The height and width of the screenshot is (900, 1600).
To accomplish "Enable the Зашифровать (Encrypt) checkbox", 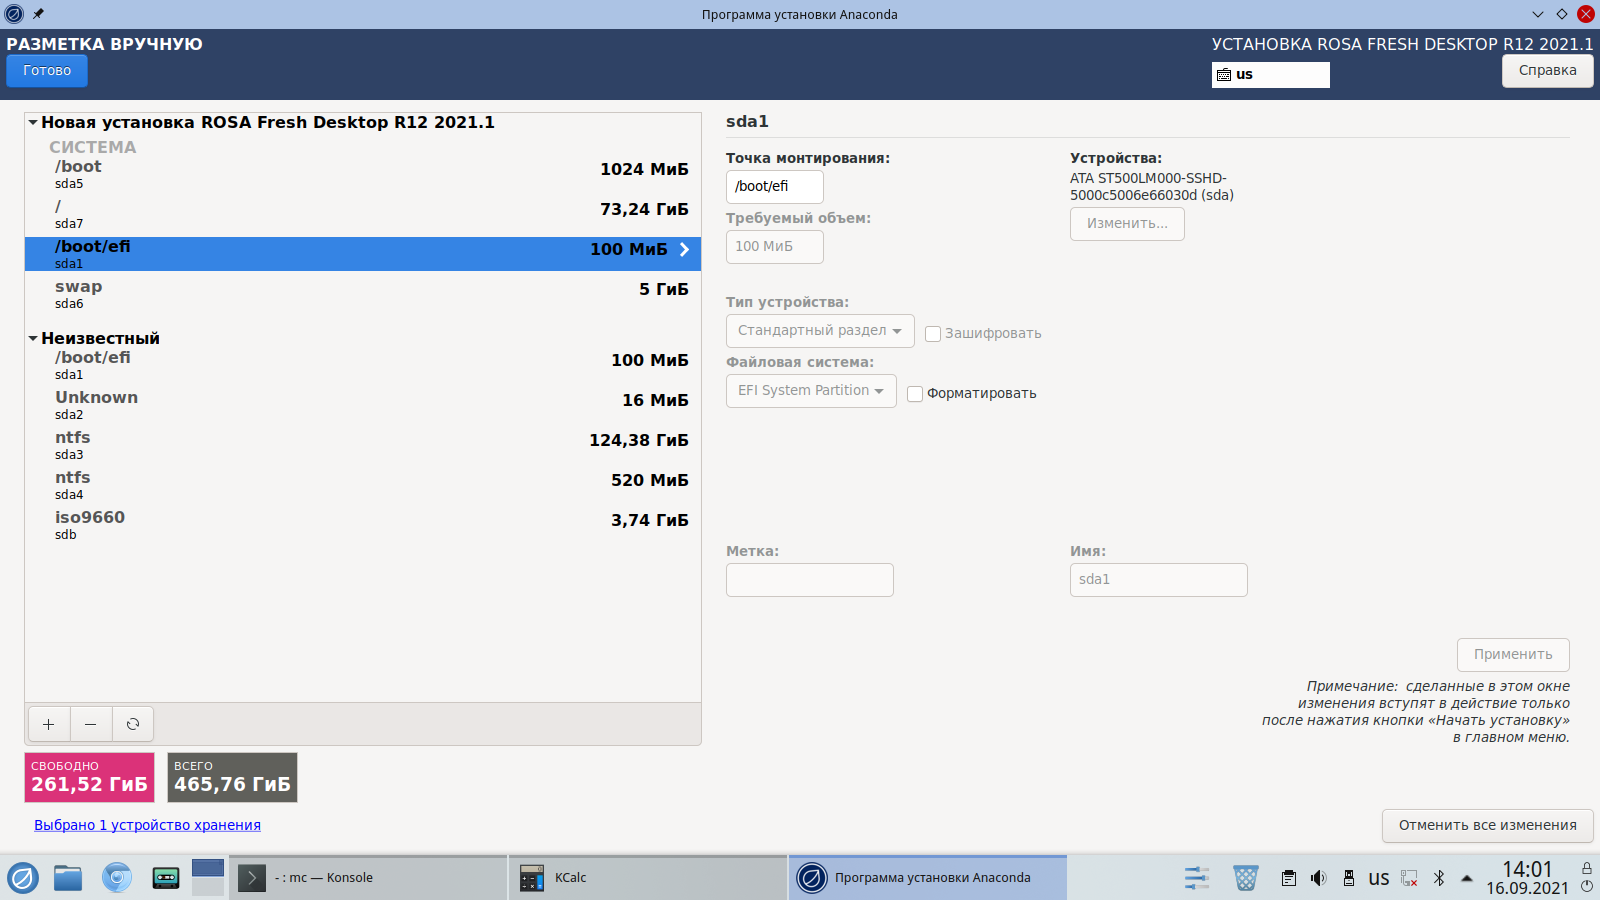I will click(933, 334).
